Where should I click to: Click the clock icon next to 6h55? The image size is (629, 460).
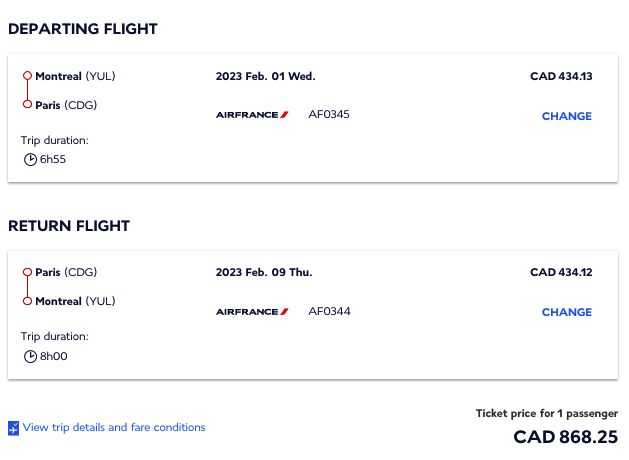[x=29, y=159]
